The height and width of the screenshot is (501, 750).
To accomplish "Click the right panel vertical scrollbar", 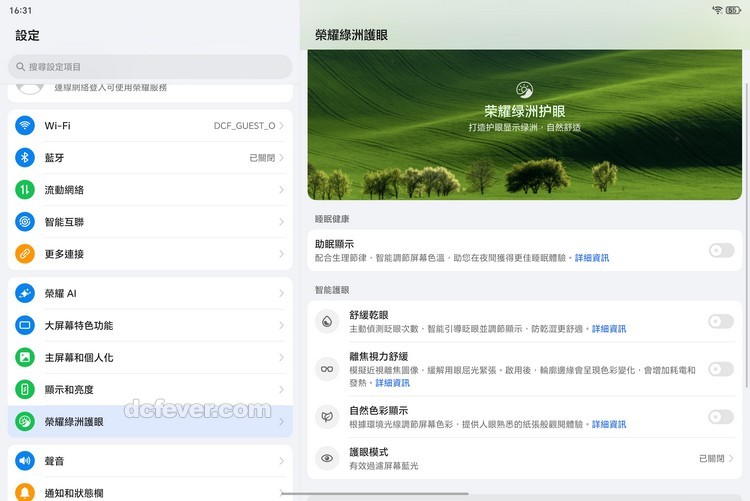I will click(747, 234).
